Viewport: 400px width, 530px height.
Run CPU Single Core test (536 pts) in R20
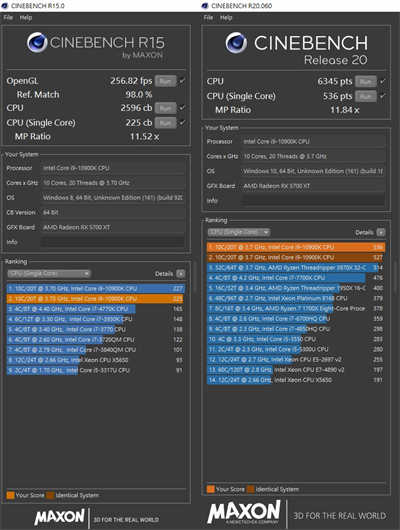pyautogui.click(x=366, y=96)
